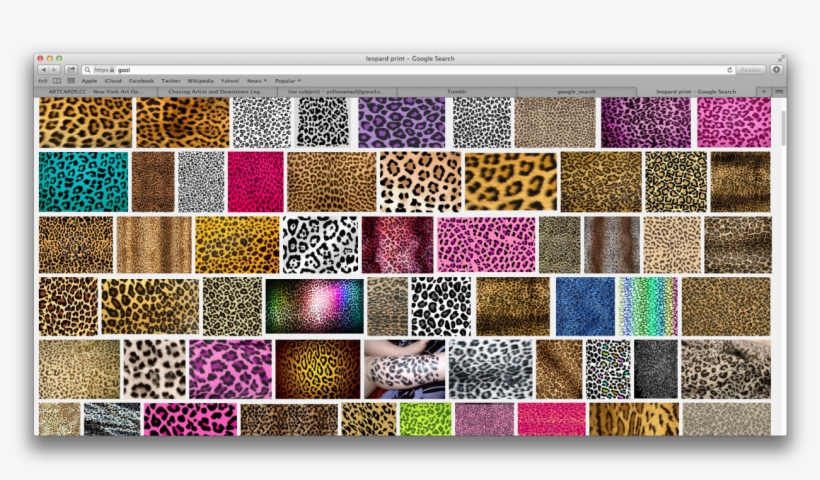Go forward with the Forward arrow
The height and width of the screenshot is (480, 820).
[55, 70]
